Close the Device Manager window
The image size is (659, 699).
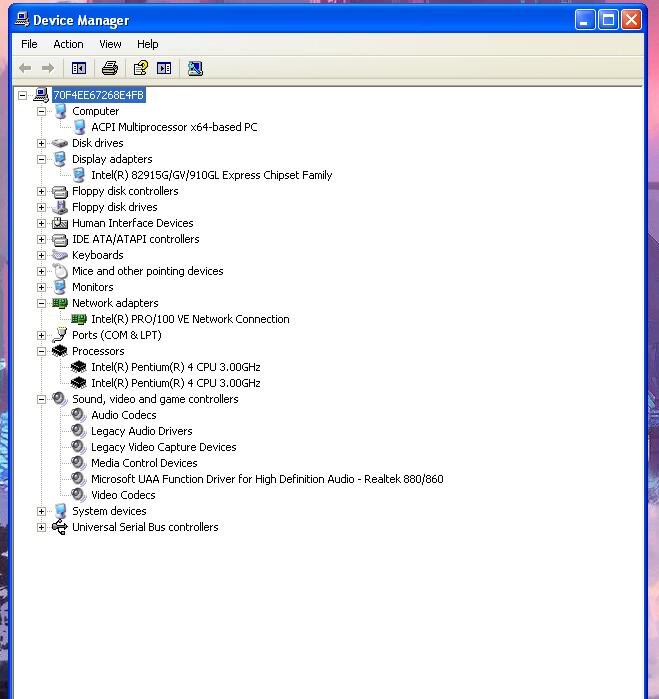tap(631, 20)
